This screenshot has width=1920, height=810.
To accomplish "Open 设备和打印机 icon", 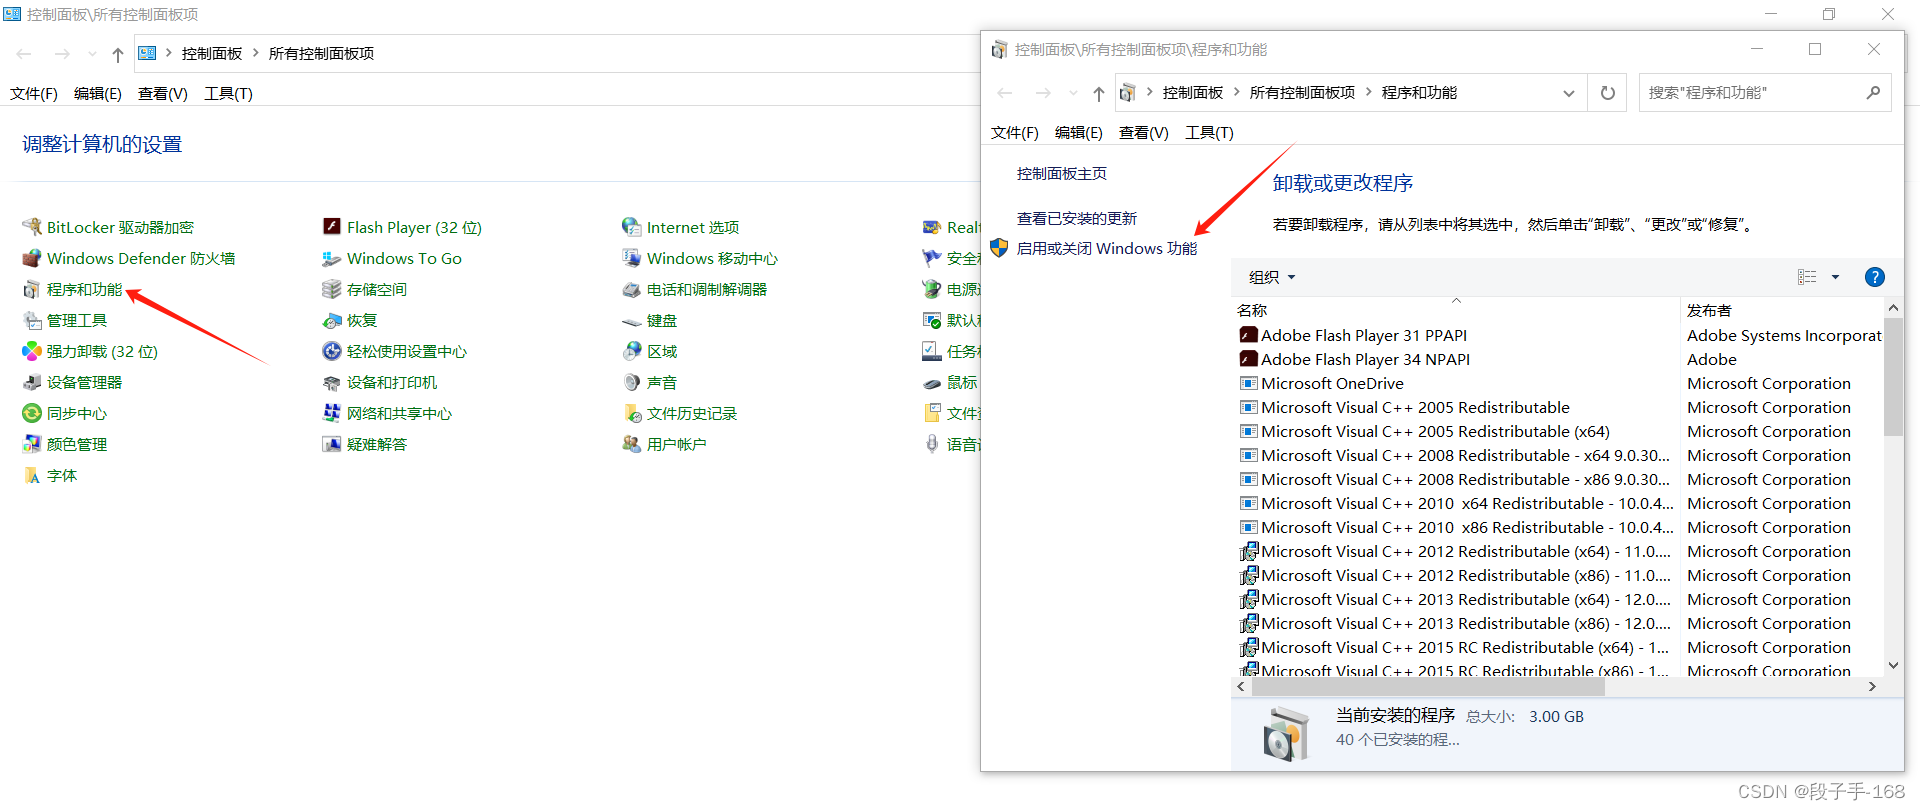I will pos(332,382).
